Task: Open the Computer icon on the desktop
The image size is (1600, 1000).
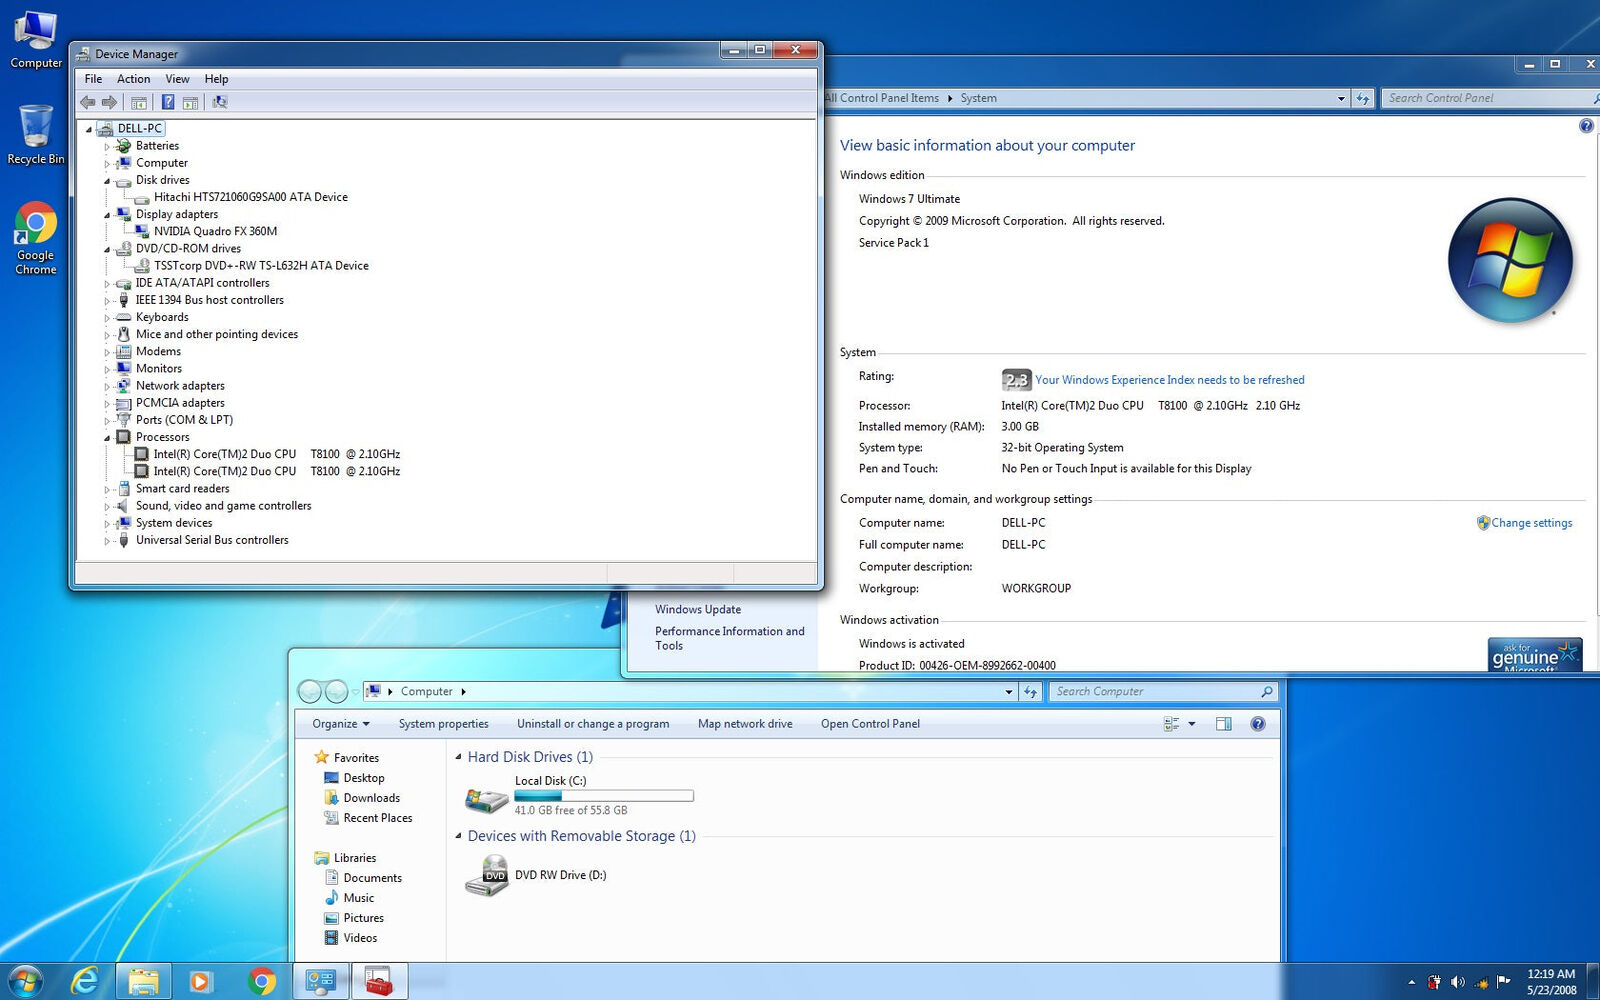Action: click(35, 30)
